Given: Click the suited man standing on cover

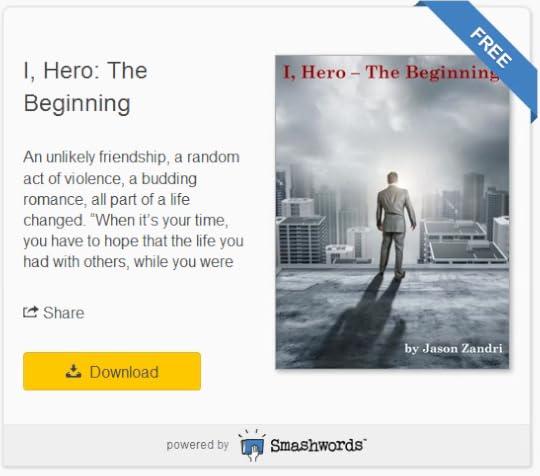Looking at the screenshot, I should point(395,225).
